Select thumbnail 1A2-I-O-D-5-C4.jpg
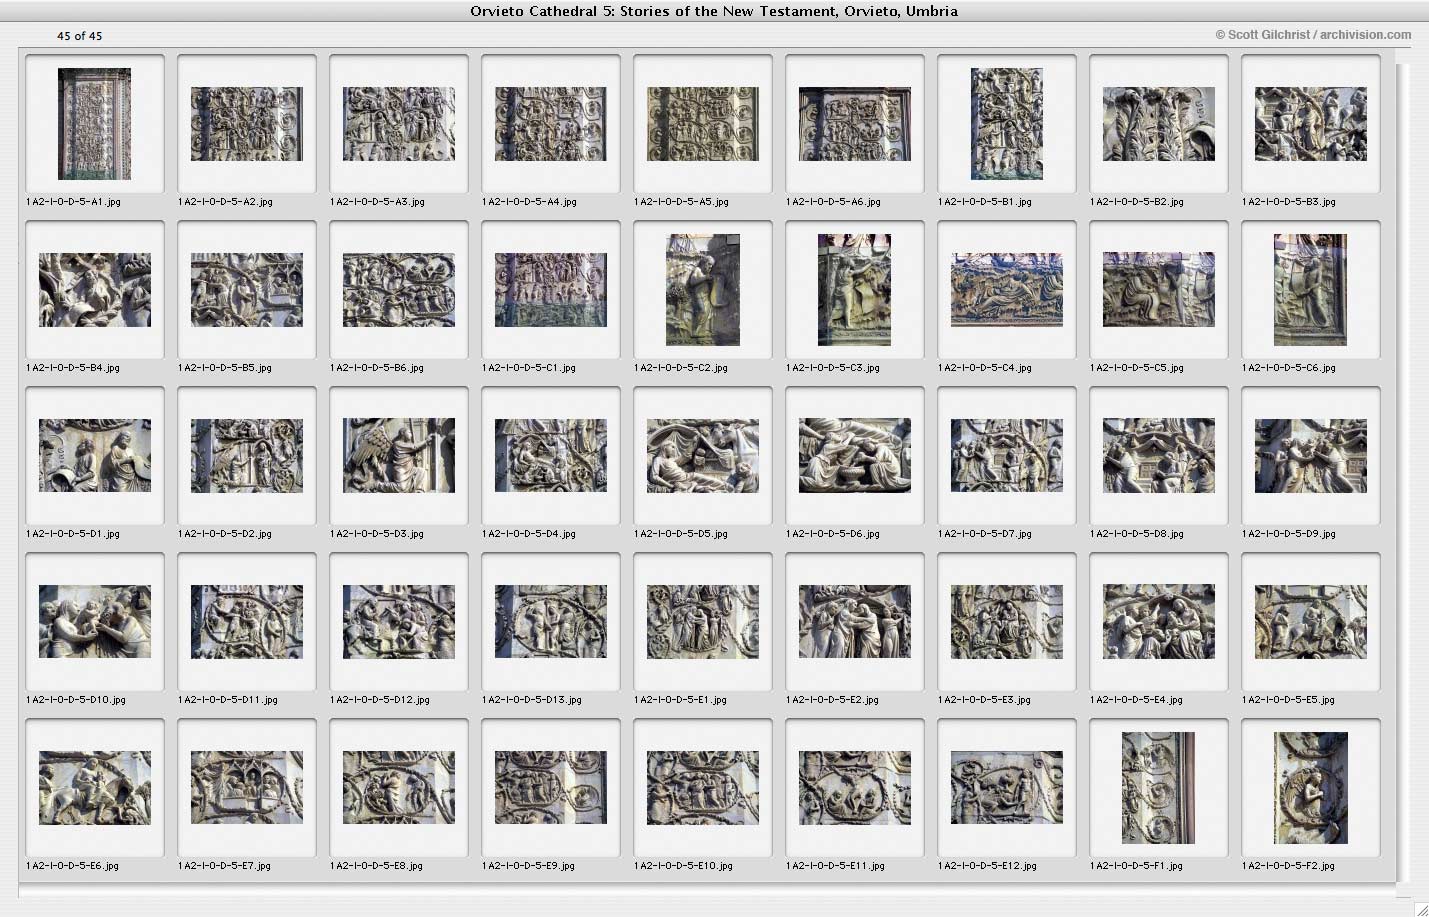1429x917 pixels. (1007, 290)
